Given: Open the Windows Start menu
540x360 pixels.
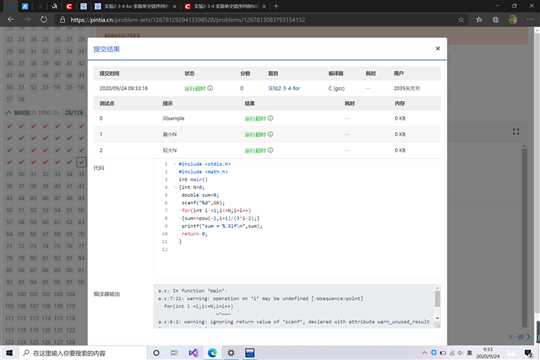Looking at the screenshot, I should click(x=9, y=353).
